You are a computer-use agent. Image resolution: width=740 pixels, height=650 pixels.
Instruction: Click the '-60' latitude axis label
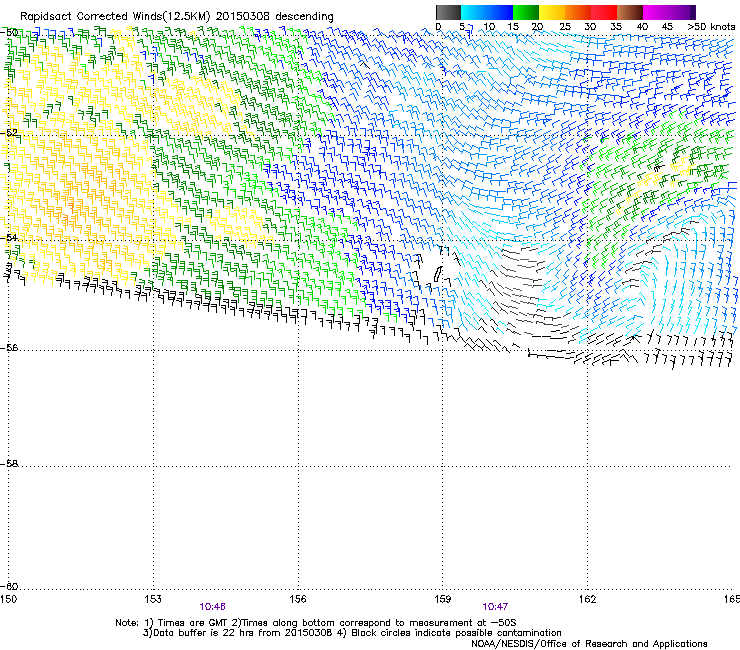9,586
